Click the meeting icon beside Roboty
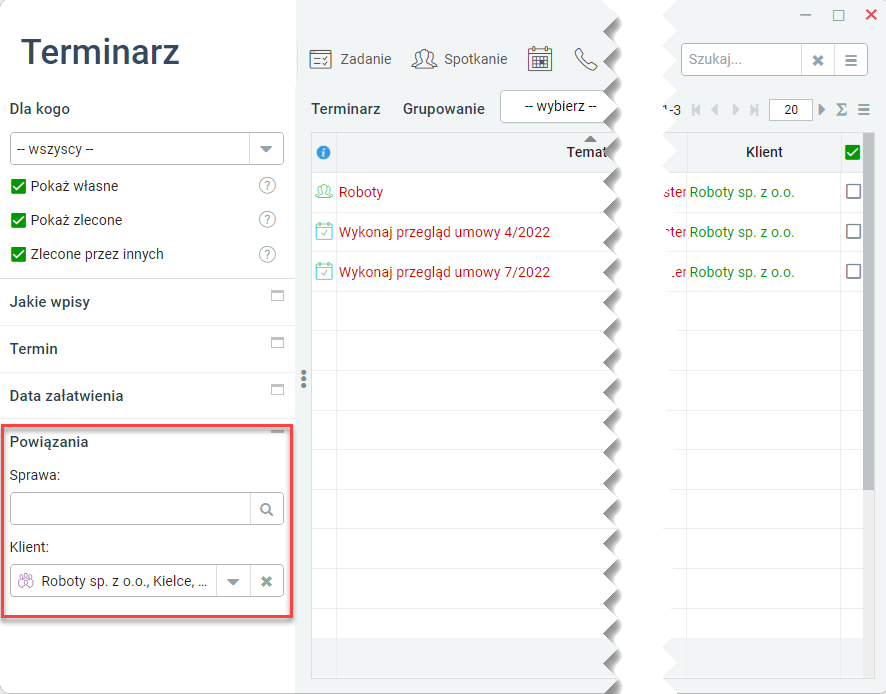 coord(324,192)
